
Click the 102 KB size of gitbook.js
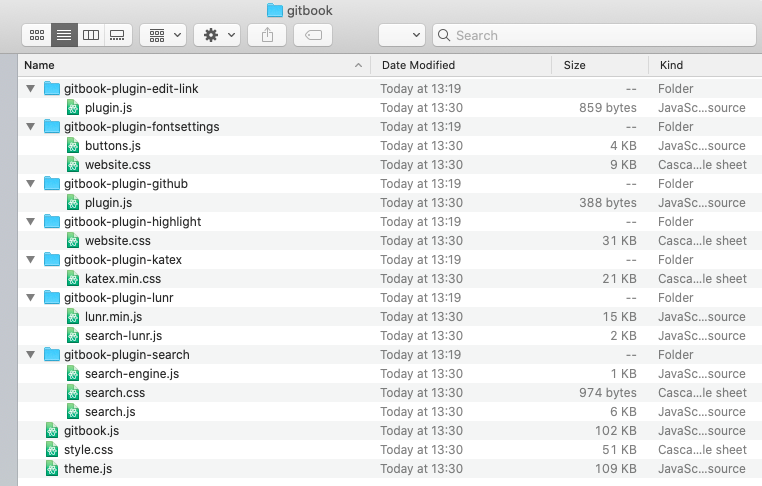pyautogui.click(x=616, y=431)
